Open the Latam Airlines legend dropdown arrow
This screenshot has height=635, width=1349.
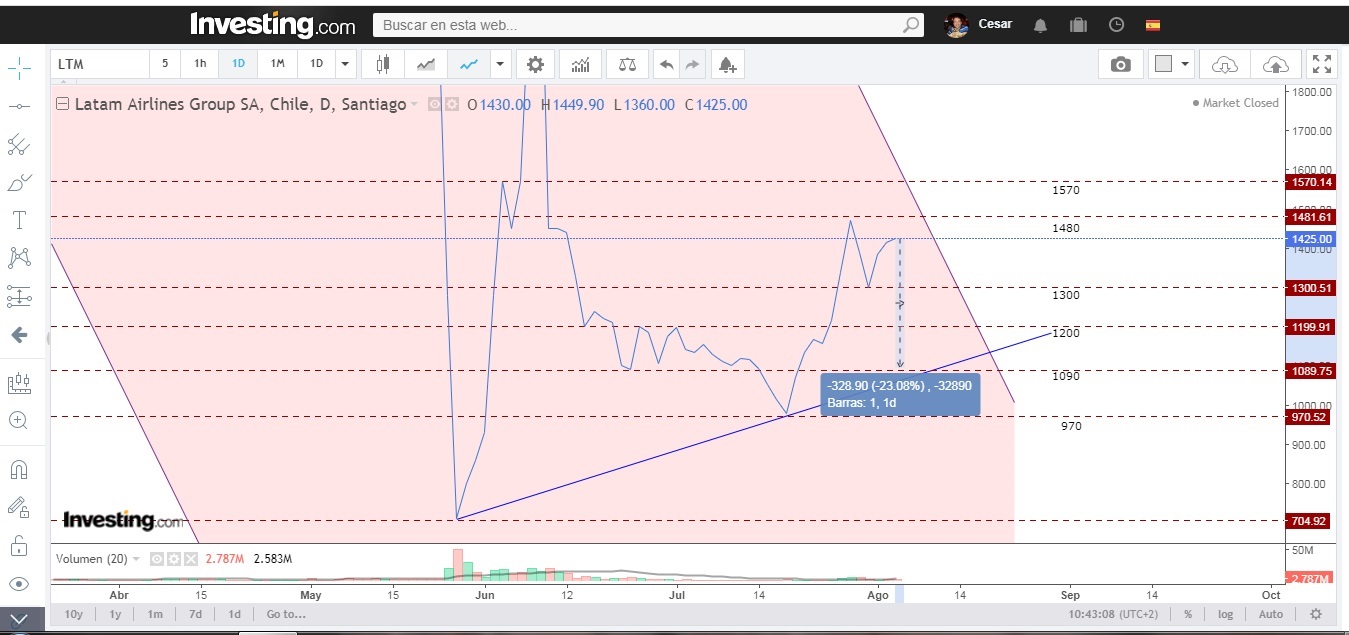point(414,104)
